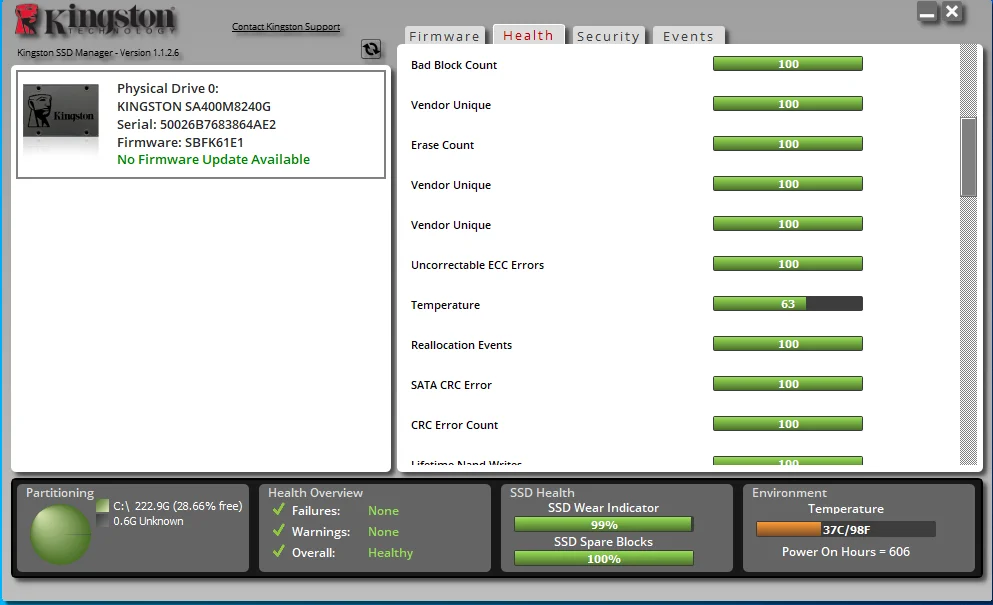Open the Events tab
993x605 pixels.
coord(688,36)
